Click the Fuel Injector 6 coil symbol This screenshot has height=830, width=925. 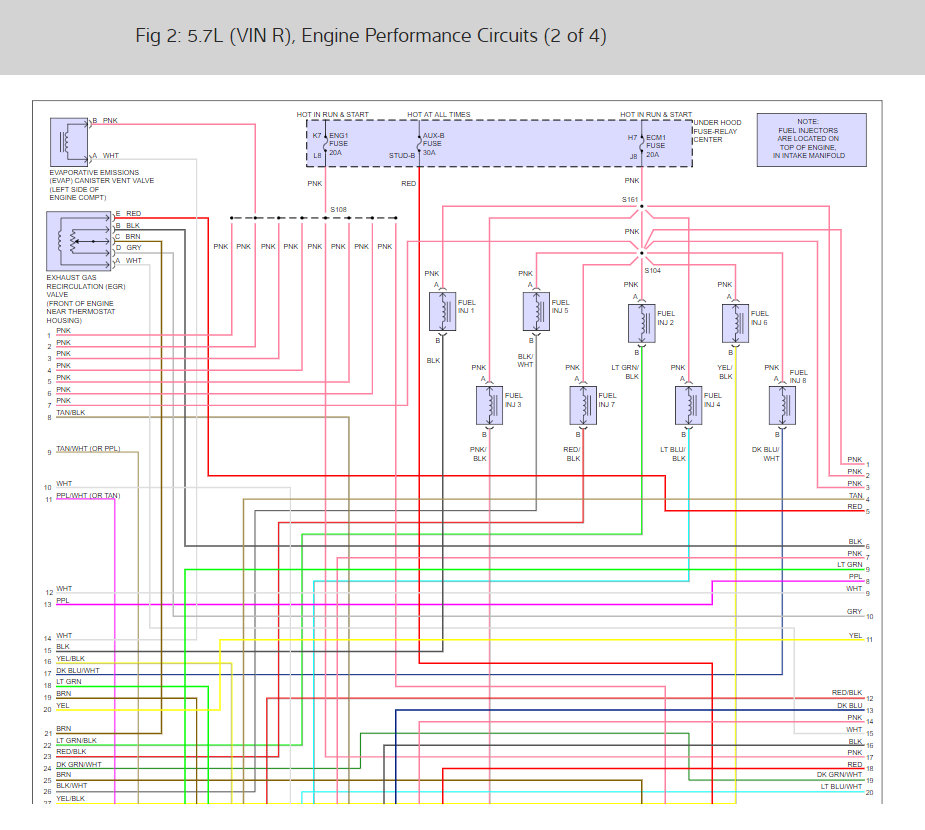[x=736, y=323]
